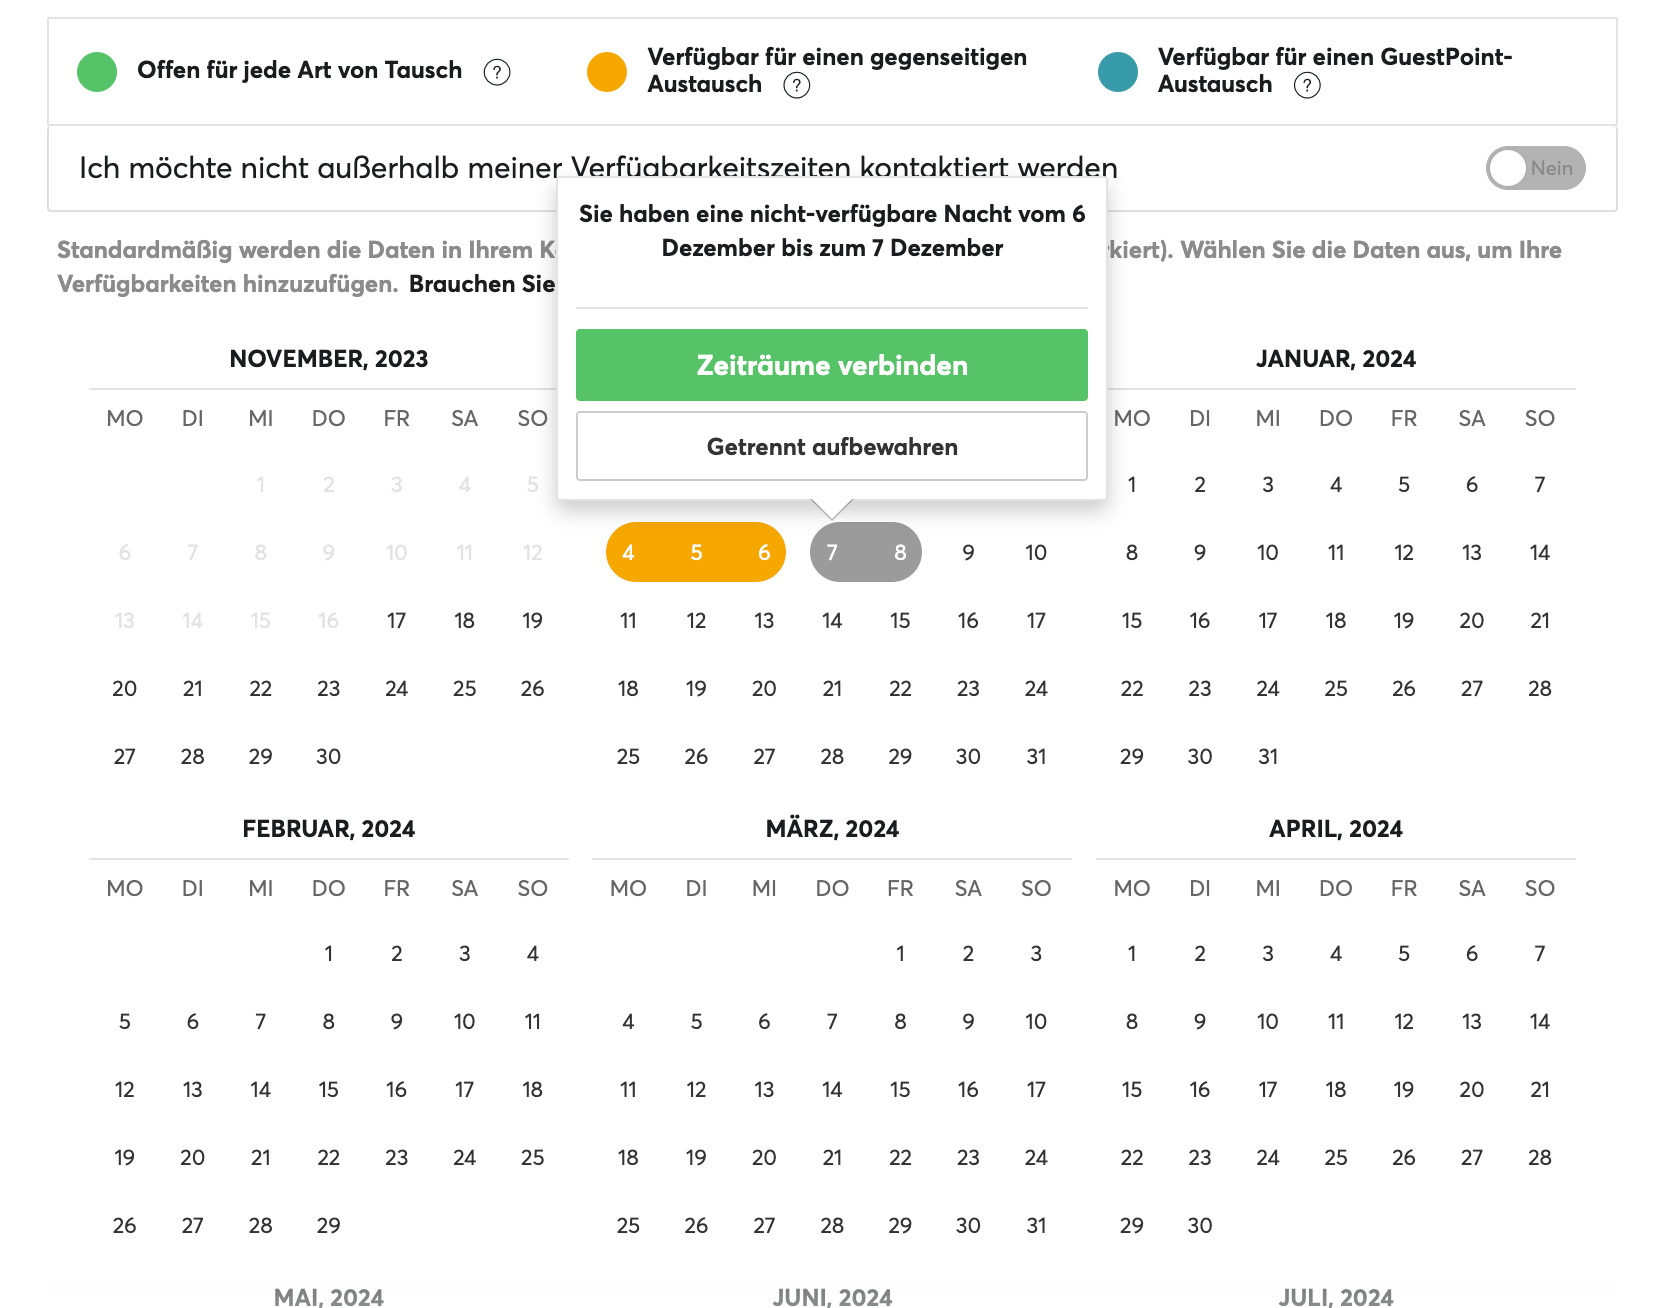Choose February 29, 2024
The image size is (1674, 1308).
329,1225
